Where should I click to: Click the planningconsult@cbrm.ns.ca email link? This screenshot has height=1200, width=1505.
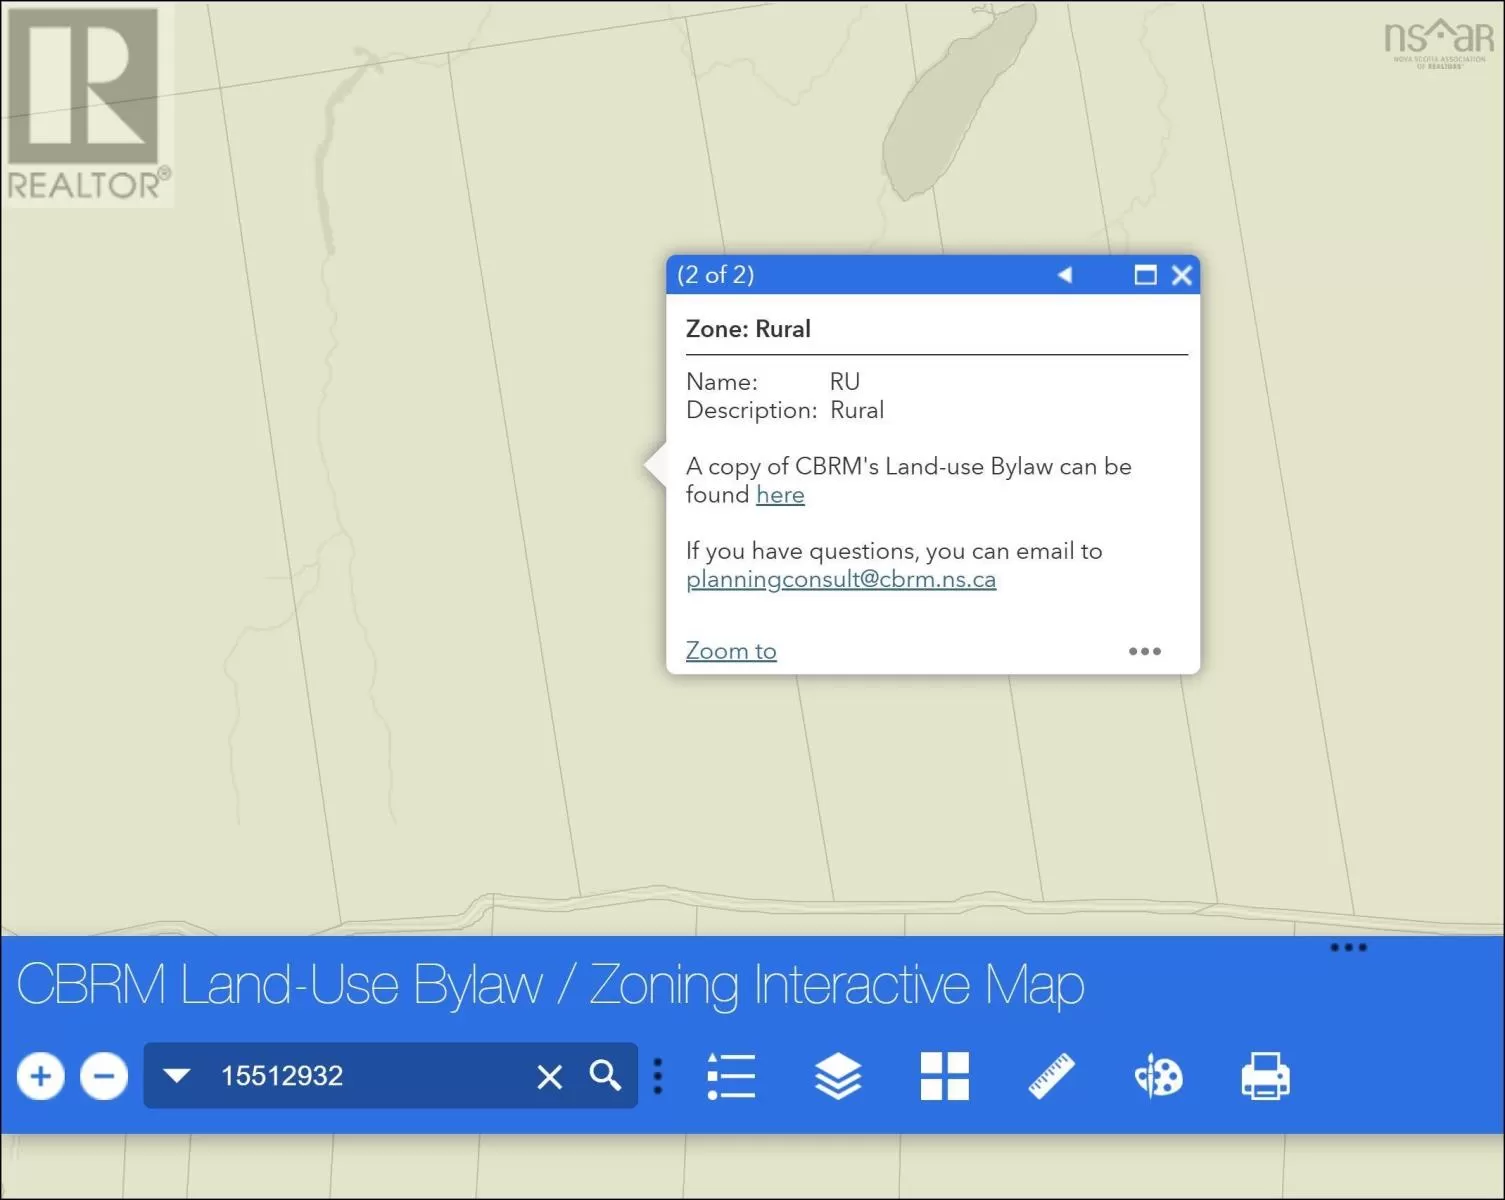tap(840, 580)
